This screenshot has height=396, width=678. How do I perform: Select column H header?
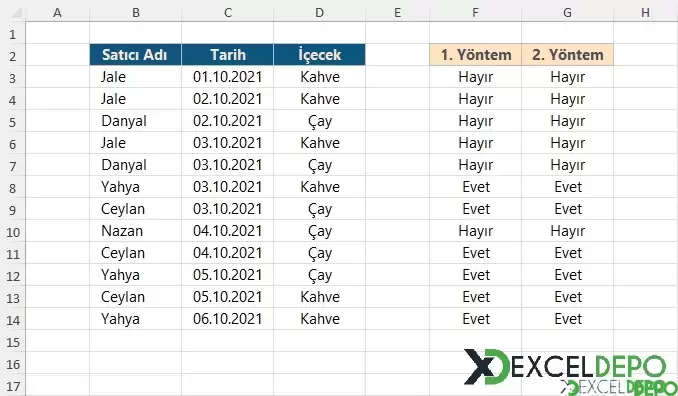646,13
